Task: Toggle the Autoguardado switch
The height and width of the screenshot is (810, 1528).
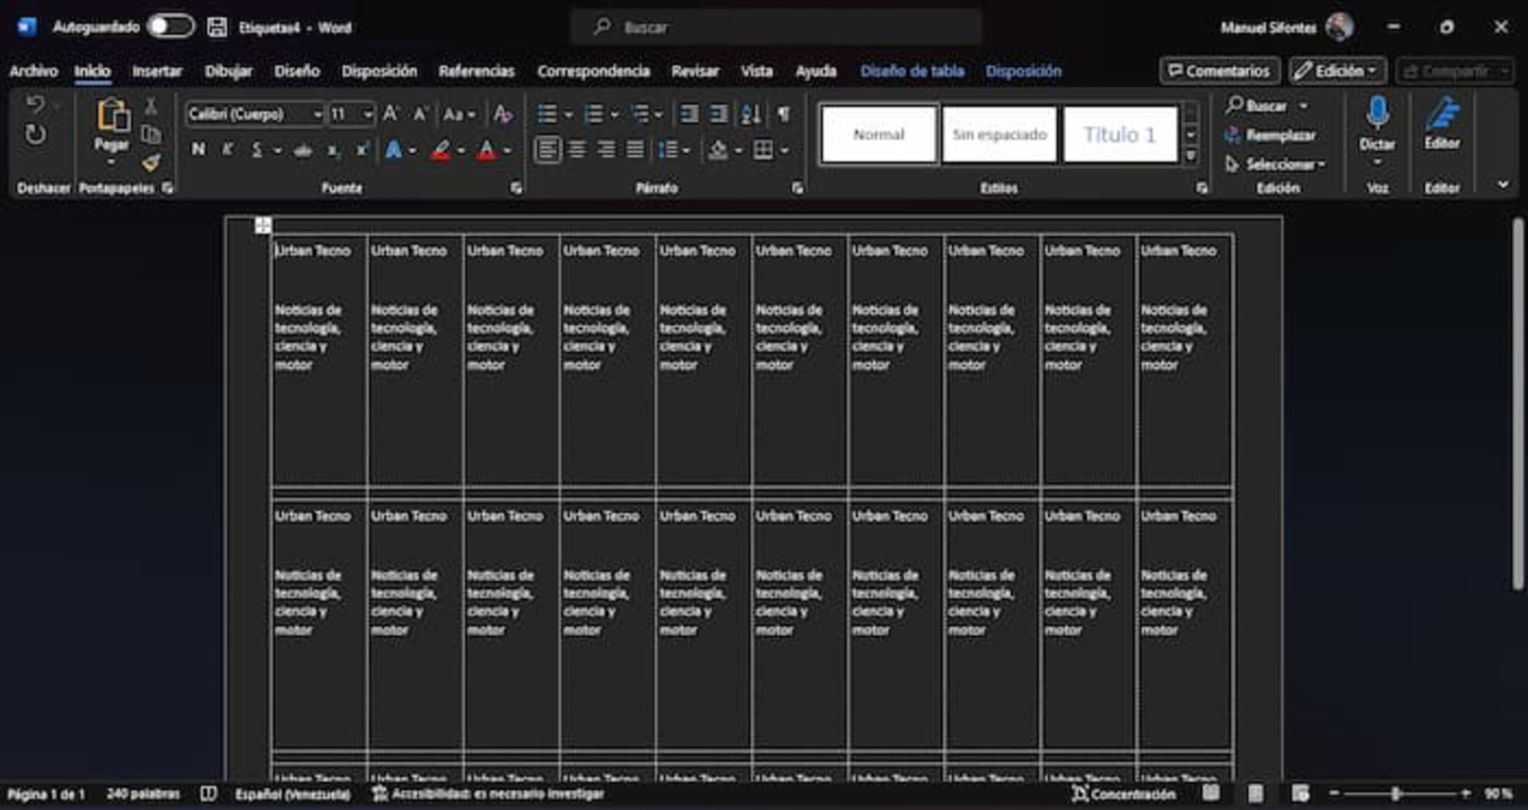Action: pos(171,27)
